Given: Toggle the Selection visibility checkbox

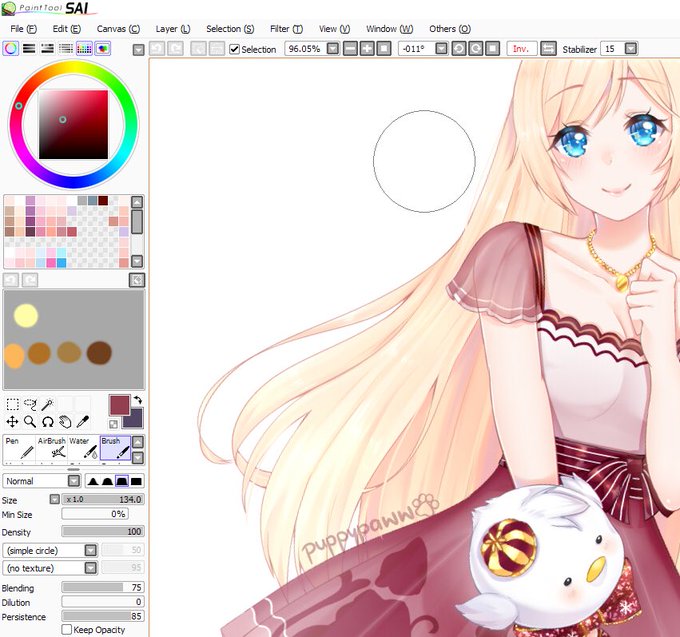Looking at the screenshot, I should 234,49.
